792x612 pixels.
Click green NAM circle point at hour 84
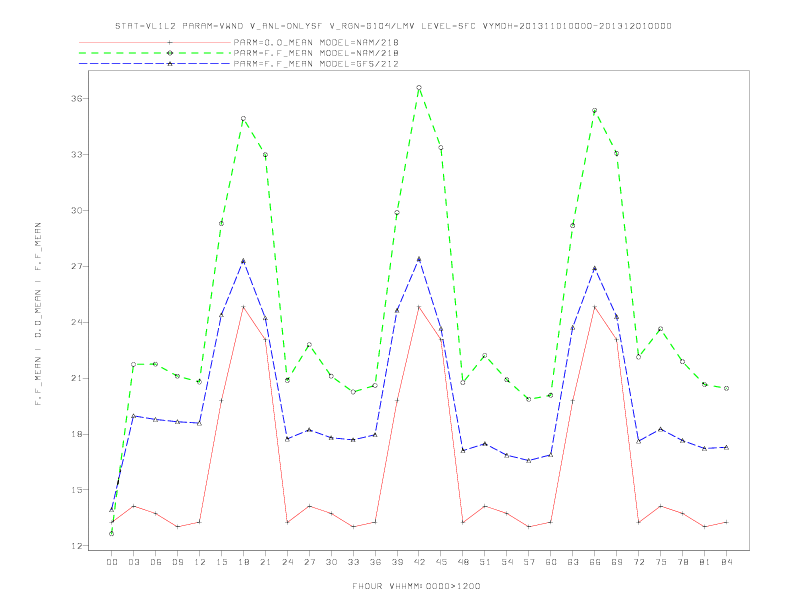[x=727, y=388]
